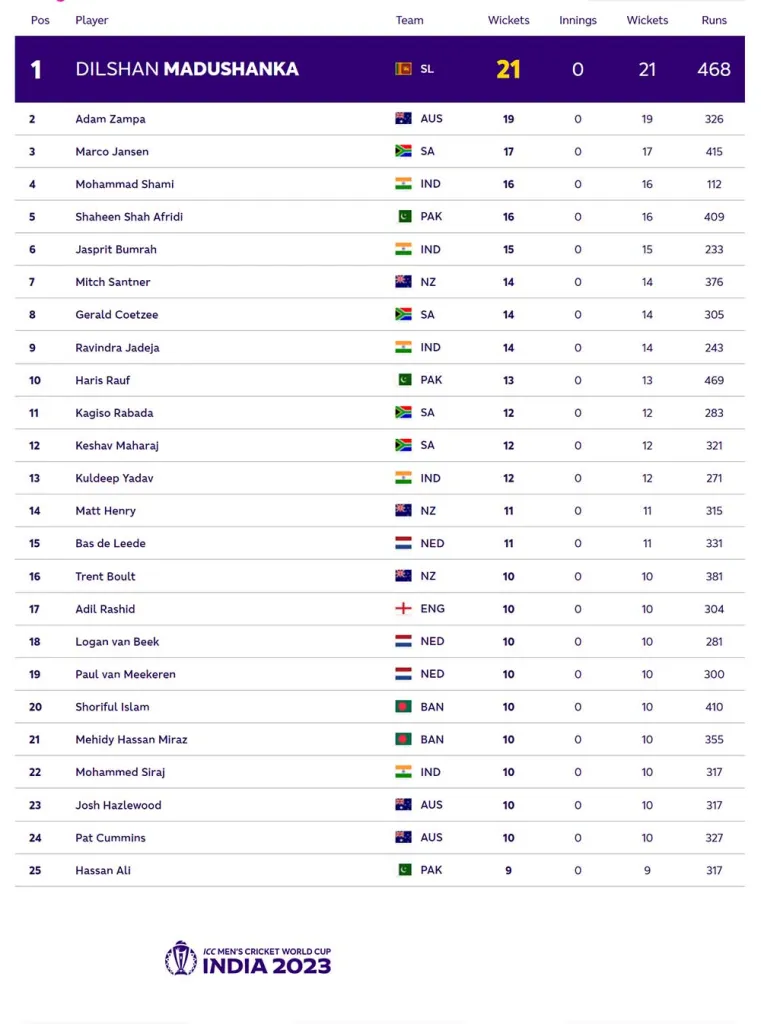Click India flag in Mohammad Shami row

(403, 184)
